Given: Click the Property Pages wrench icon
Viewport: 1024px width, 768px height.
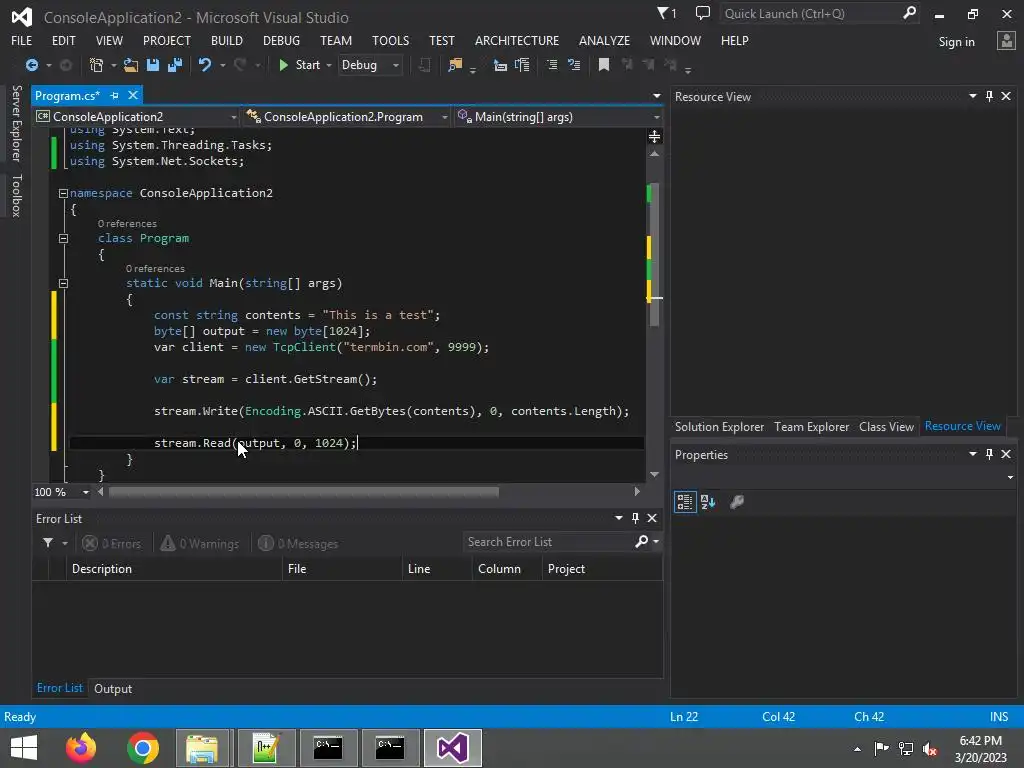Looking at the screenshot, I should (x=737, y=502).
